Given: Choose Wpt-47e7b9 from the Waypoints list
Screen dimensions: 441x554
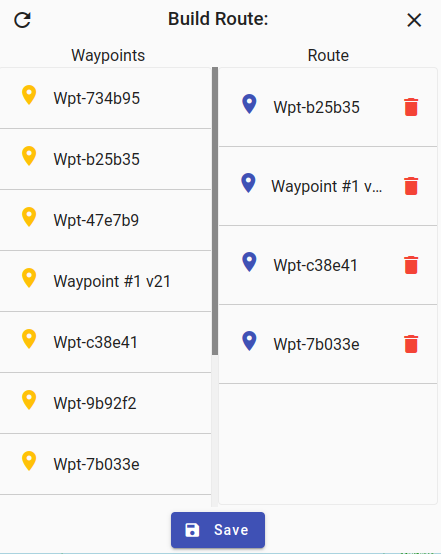Looking at the screenshot, I should point(105,220).
